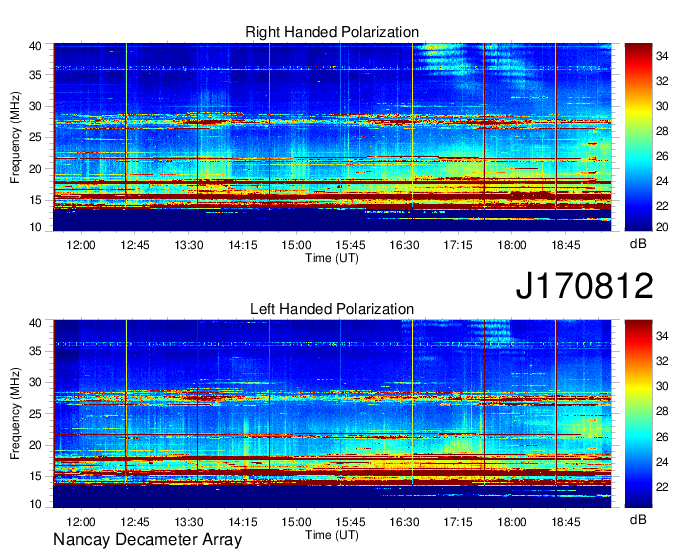Image resolution: width=680 pixels, height=552 pixels.
Task: Click the 15:00 tick label on lower plot
Action: pos(296,522)
